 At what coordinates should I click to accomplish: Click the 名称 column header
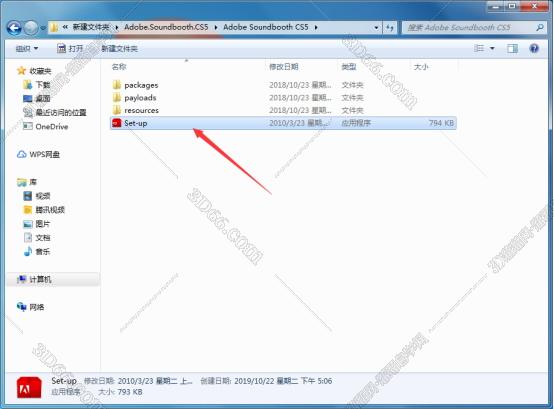coord(119,67)
